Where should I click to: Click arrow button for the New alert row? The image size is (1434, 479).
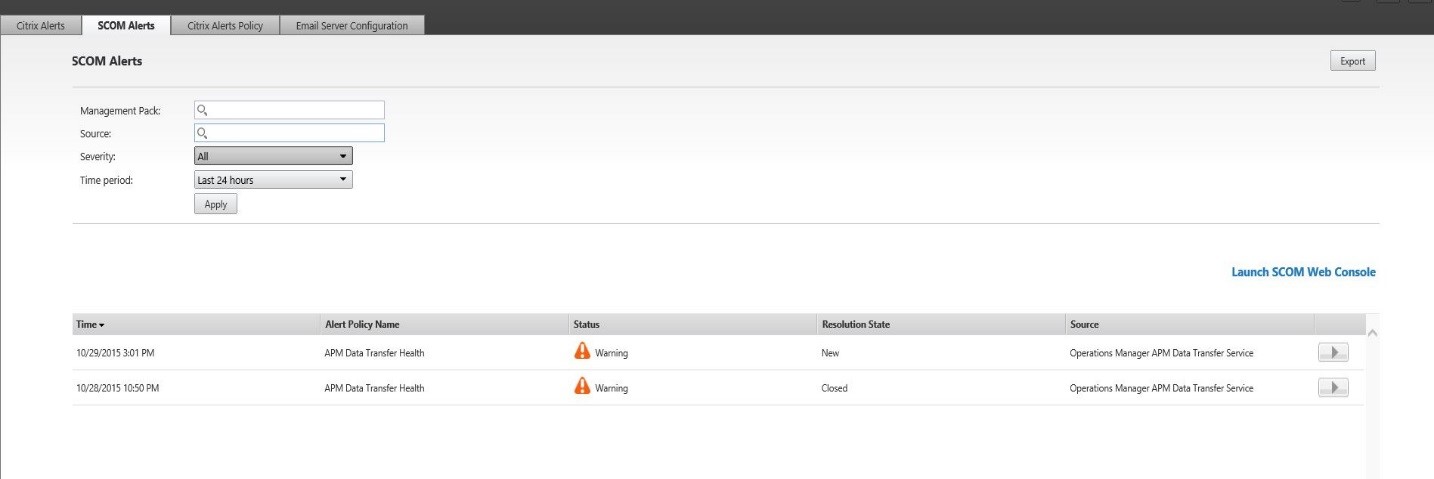click(x=1333, y=351)
